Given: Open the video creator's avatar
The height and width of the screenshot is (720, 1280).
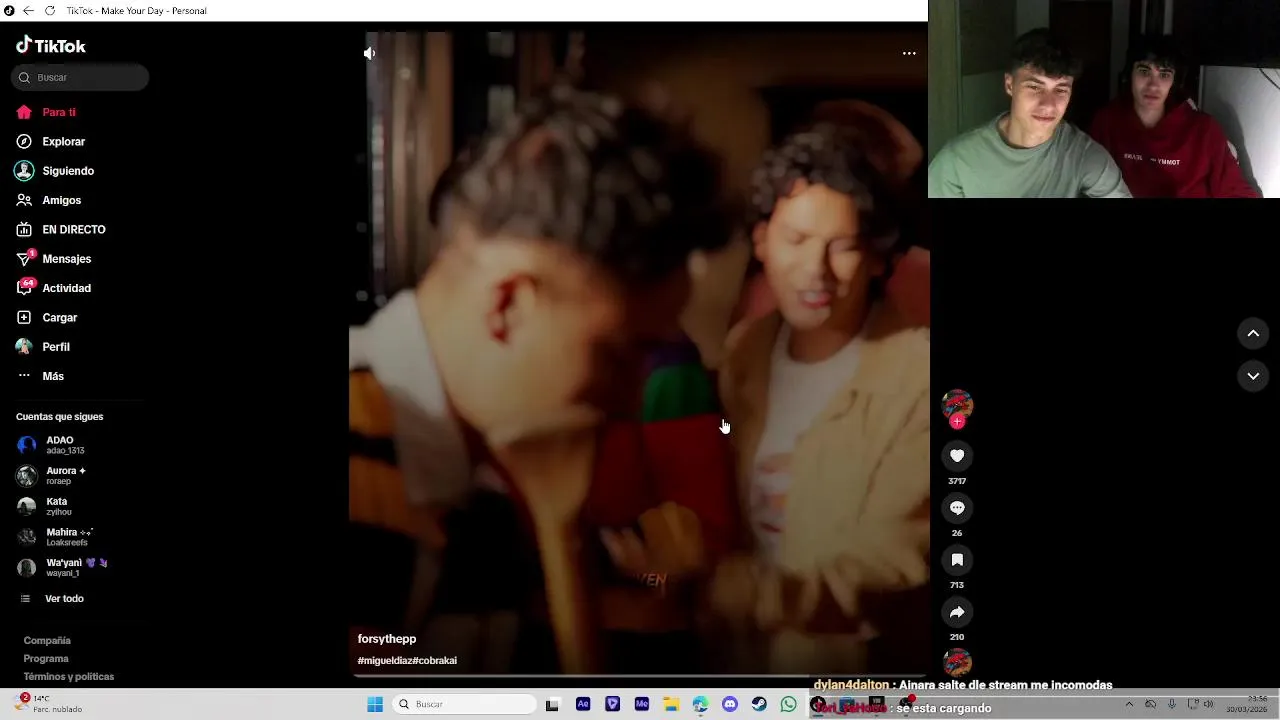Looking at the screenshot, I should pyautogui.click(x=957, y=404).
